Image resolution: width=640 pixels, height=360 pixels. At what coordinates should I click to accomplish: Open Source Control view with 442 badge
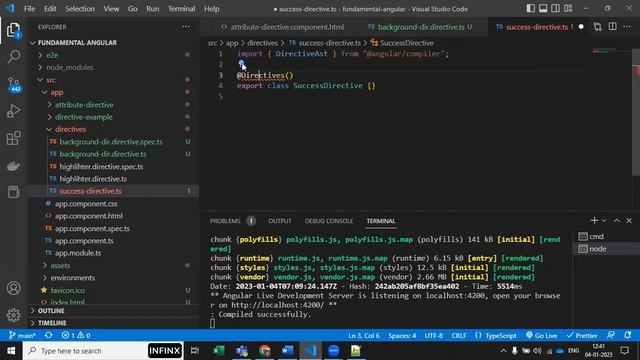tap(14, 84)
